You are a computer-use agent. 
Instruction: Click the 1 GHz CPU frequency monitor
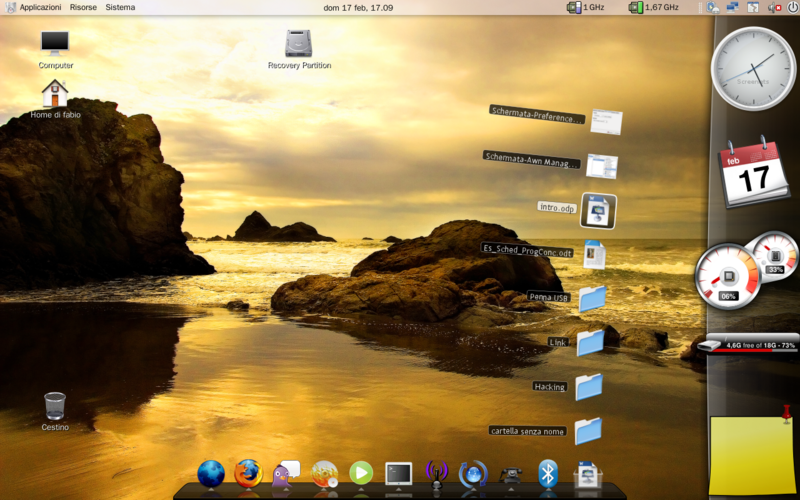[x=585, y=7]
